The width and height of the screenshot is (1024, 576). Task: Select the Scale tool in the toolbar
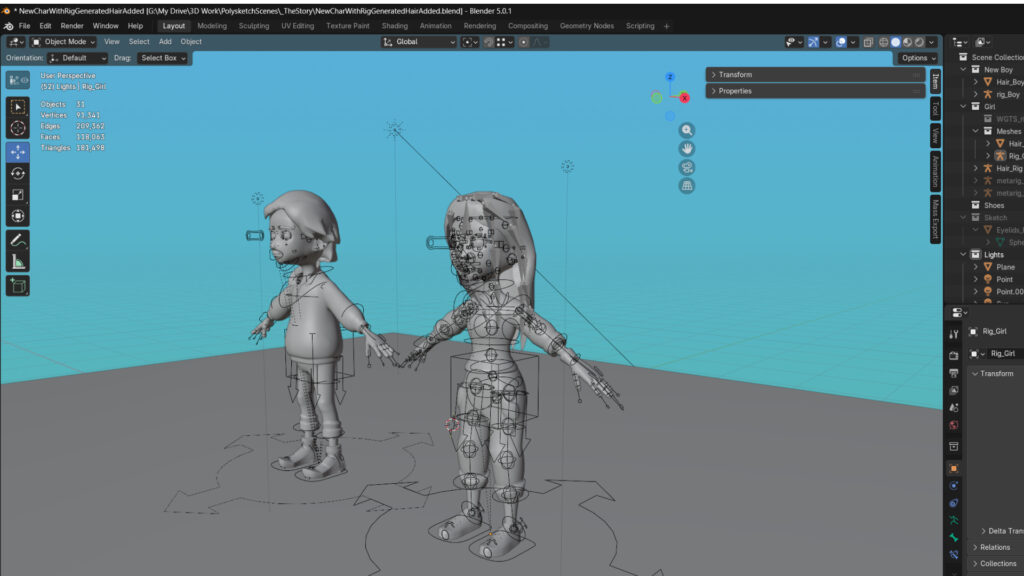point(18,194)
